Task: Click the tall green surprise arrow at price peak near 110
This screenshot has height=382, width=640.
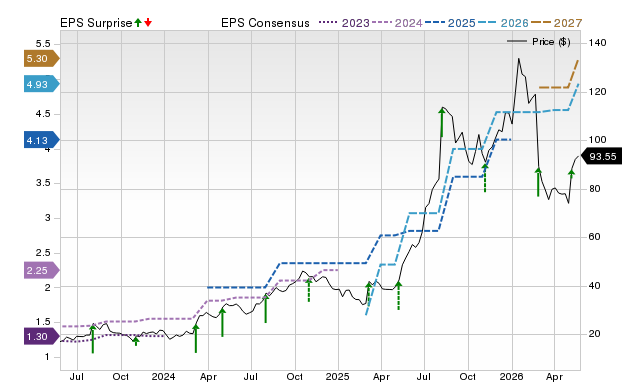Action: click(442, 122)
